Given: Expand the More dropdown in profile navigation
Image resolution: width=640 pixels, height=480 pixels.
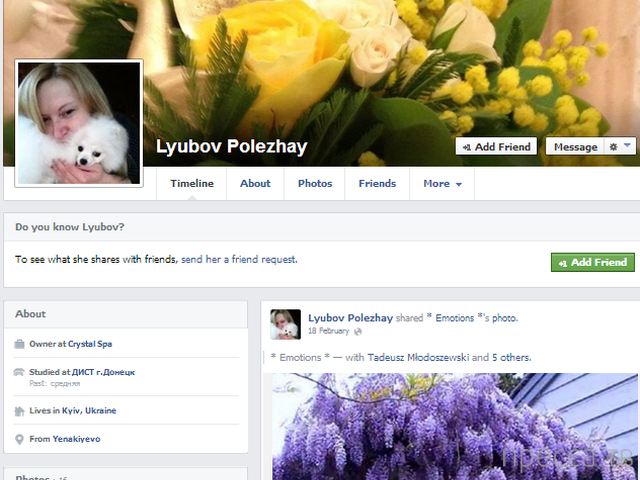Looking at the screenshot, I should (x=442, y=184).
